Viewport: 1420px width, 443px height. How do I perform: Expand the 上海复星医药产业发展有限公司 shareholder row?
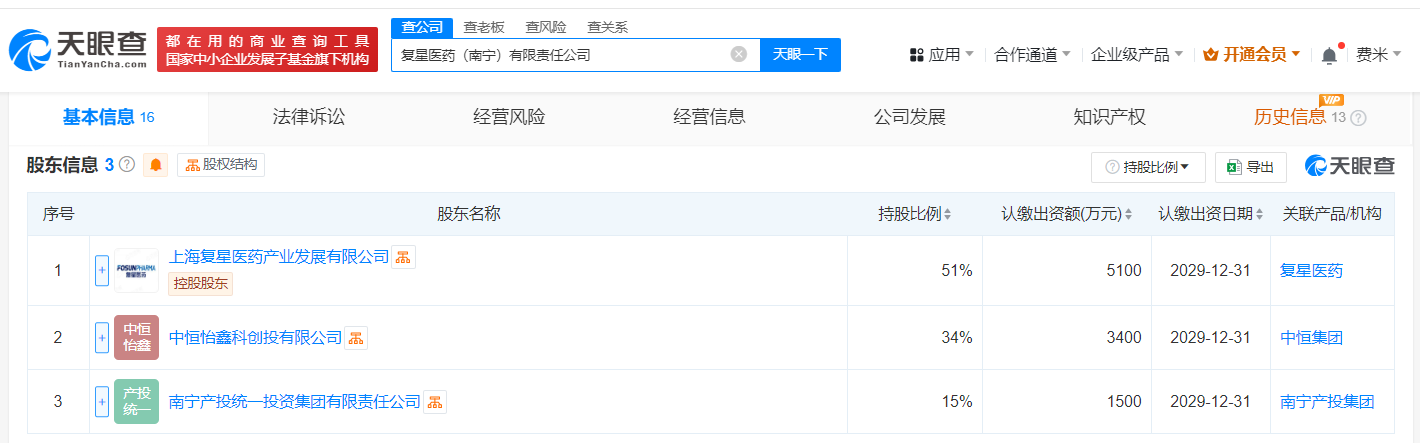102,270
